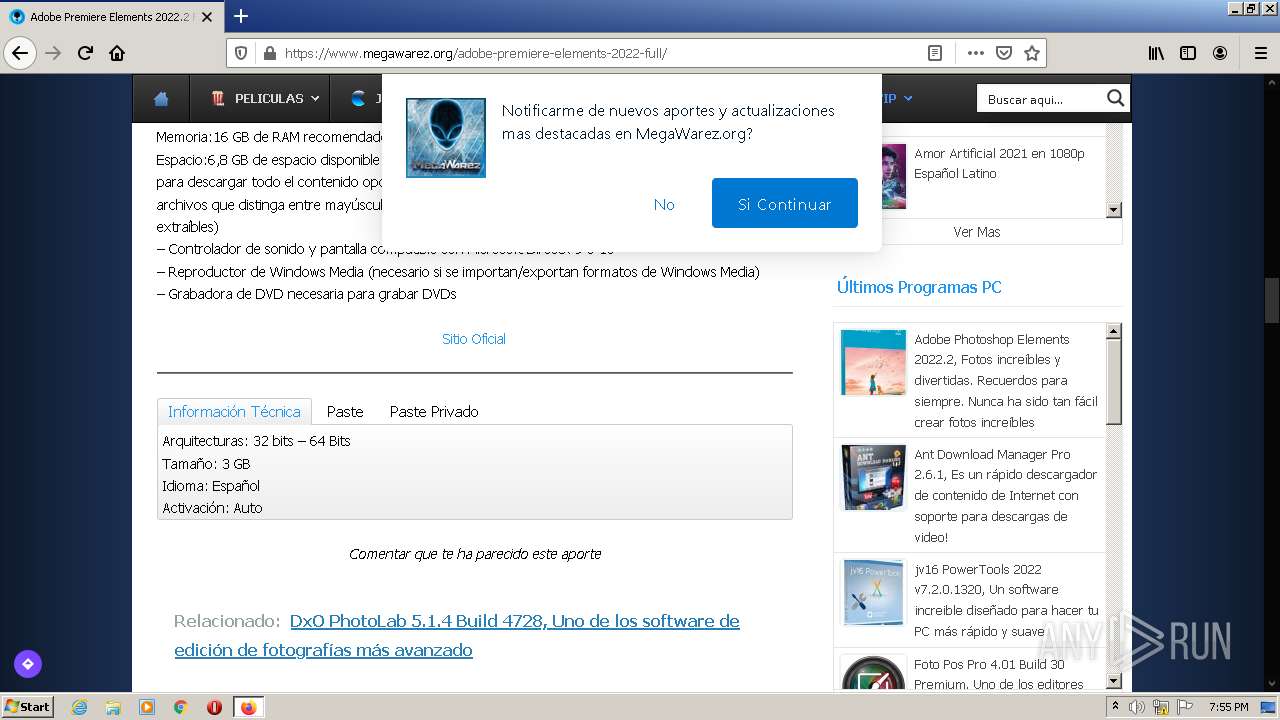The height and width of the screenshot is (720, 1280).
Task: Save the page to Pocket
Action: (1004, 53)
